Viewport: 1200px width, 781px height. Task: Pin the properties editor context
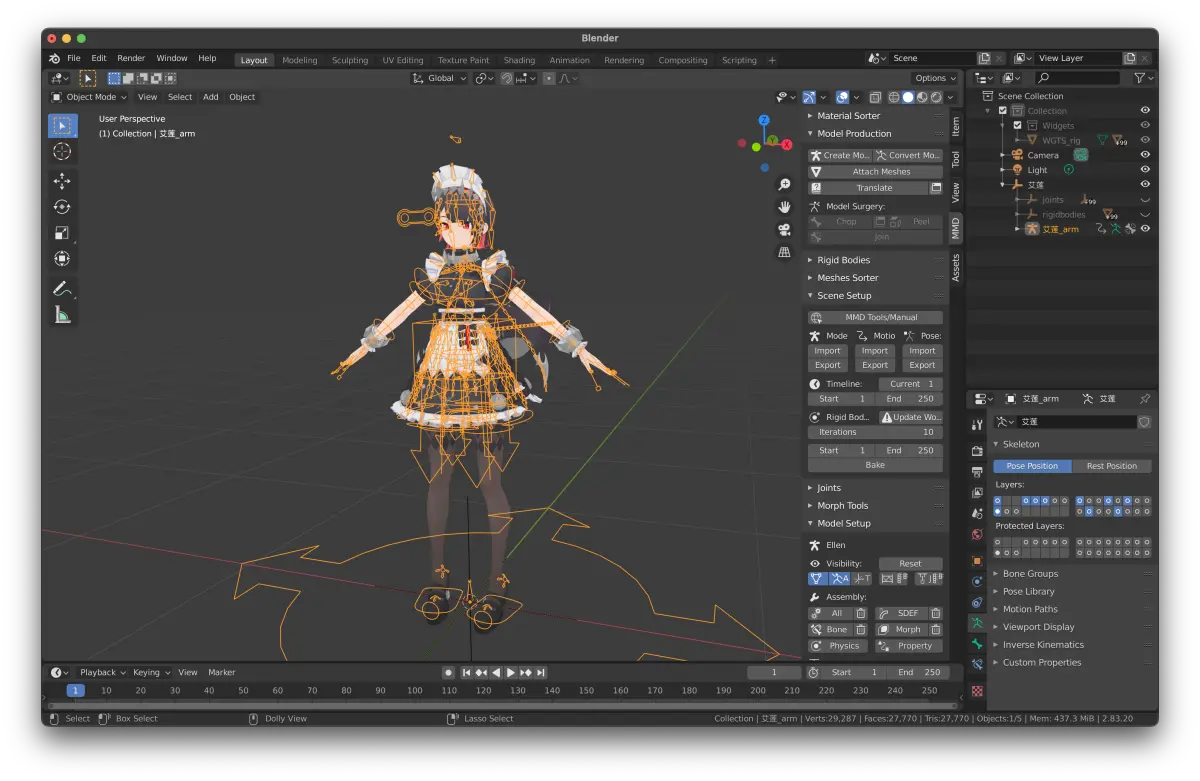(x=1144, y=399)
